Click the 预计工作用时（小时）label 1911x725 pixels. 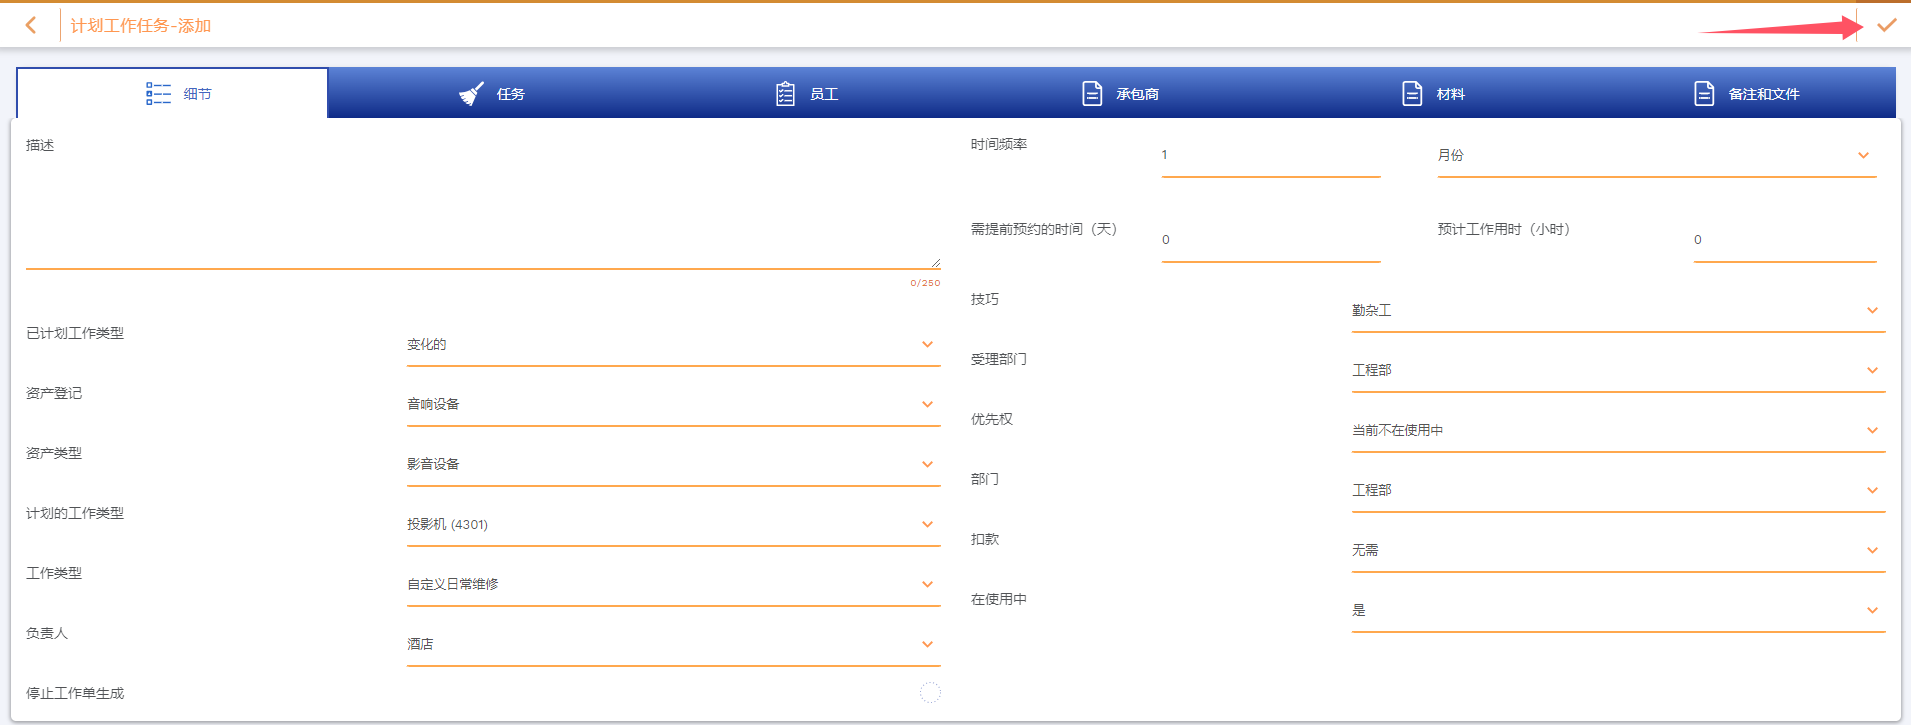1504,229
